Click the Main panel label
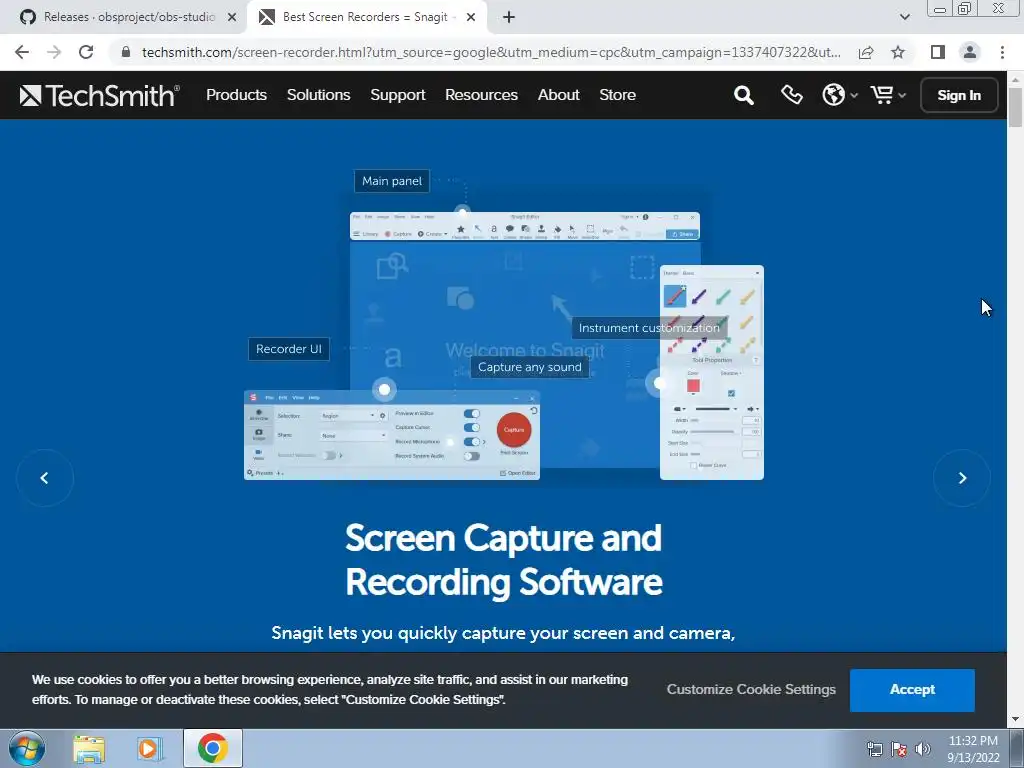Viewport: 1024px width, 768px height. pos(392,181)
